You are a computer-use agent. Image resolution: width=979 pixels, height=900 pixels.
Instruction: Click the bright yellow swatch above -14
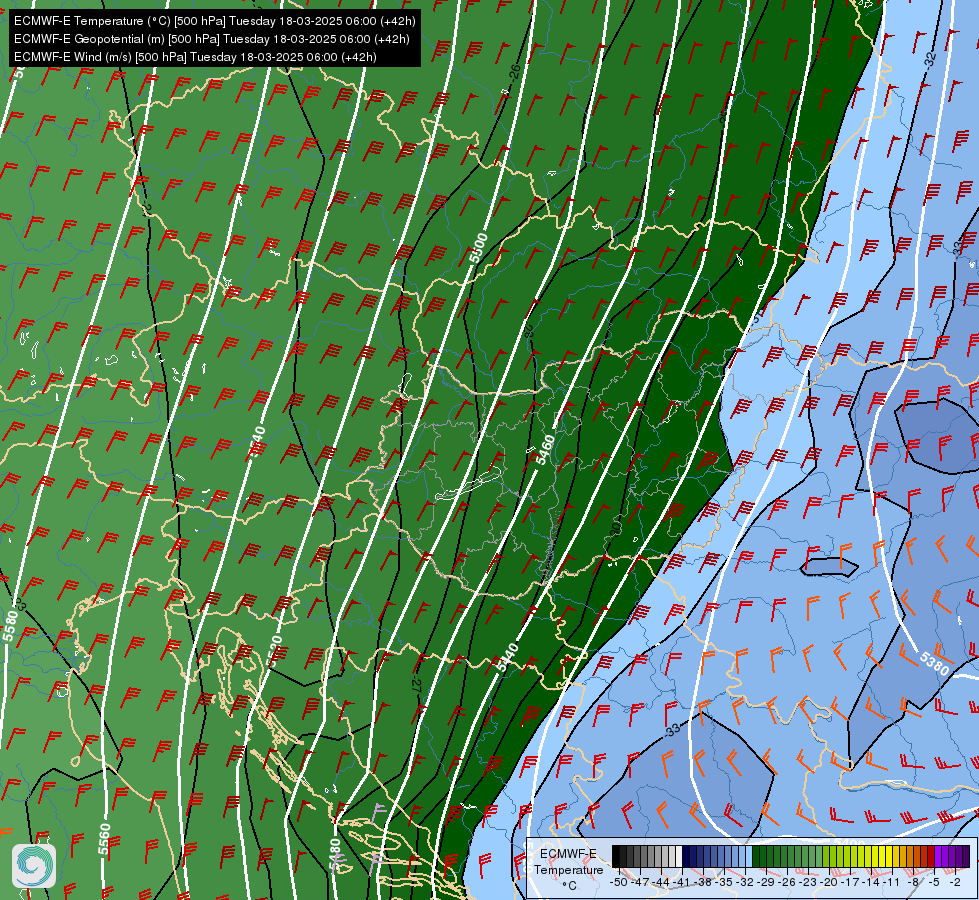tap(875, 856)
